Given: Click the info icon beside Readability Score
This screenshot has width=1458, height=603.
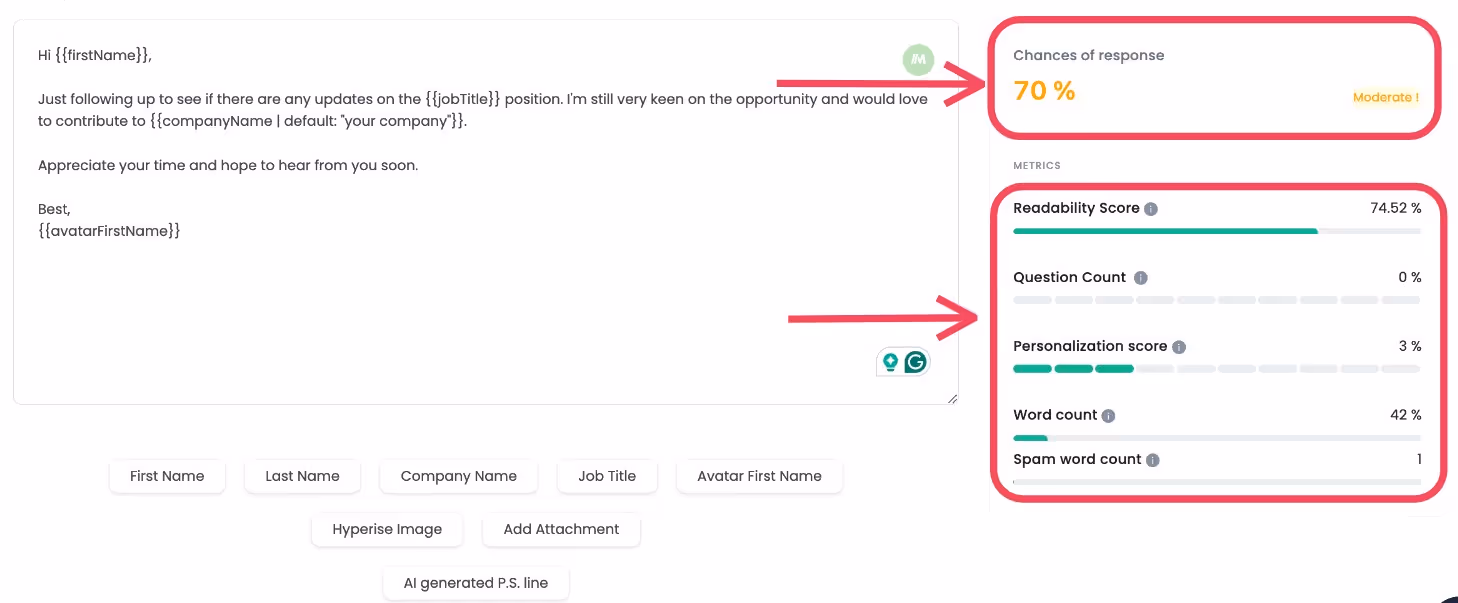Looking at the screenshot, I should tap(1150, 208).
